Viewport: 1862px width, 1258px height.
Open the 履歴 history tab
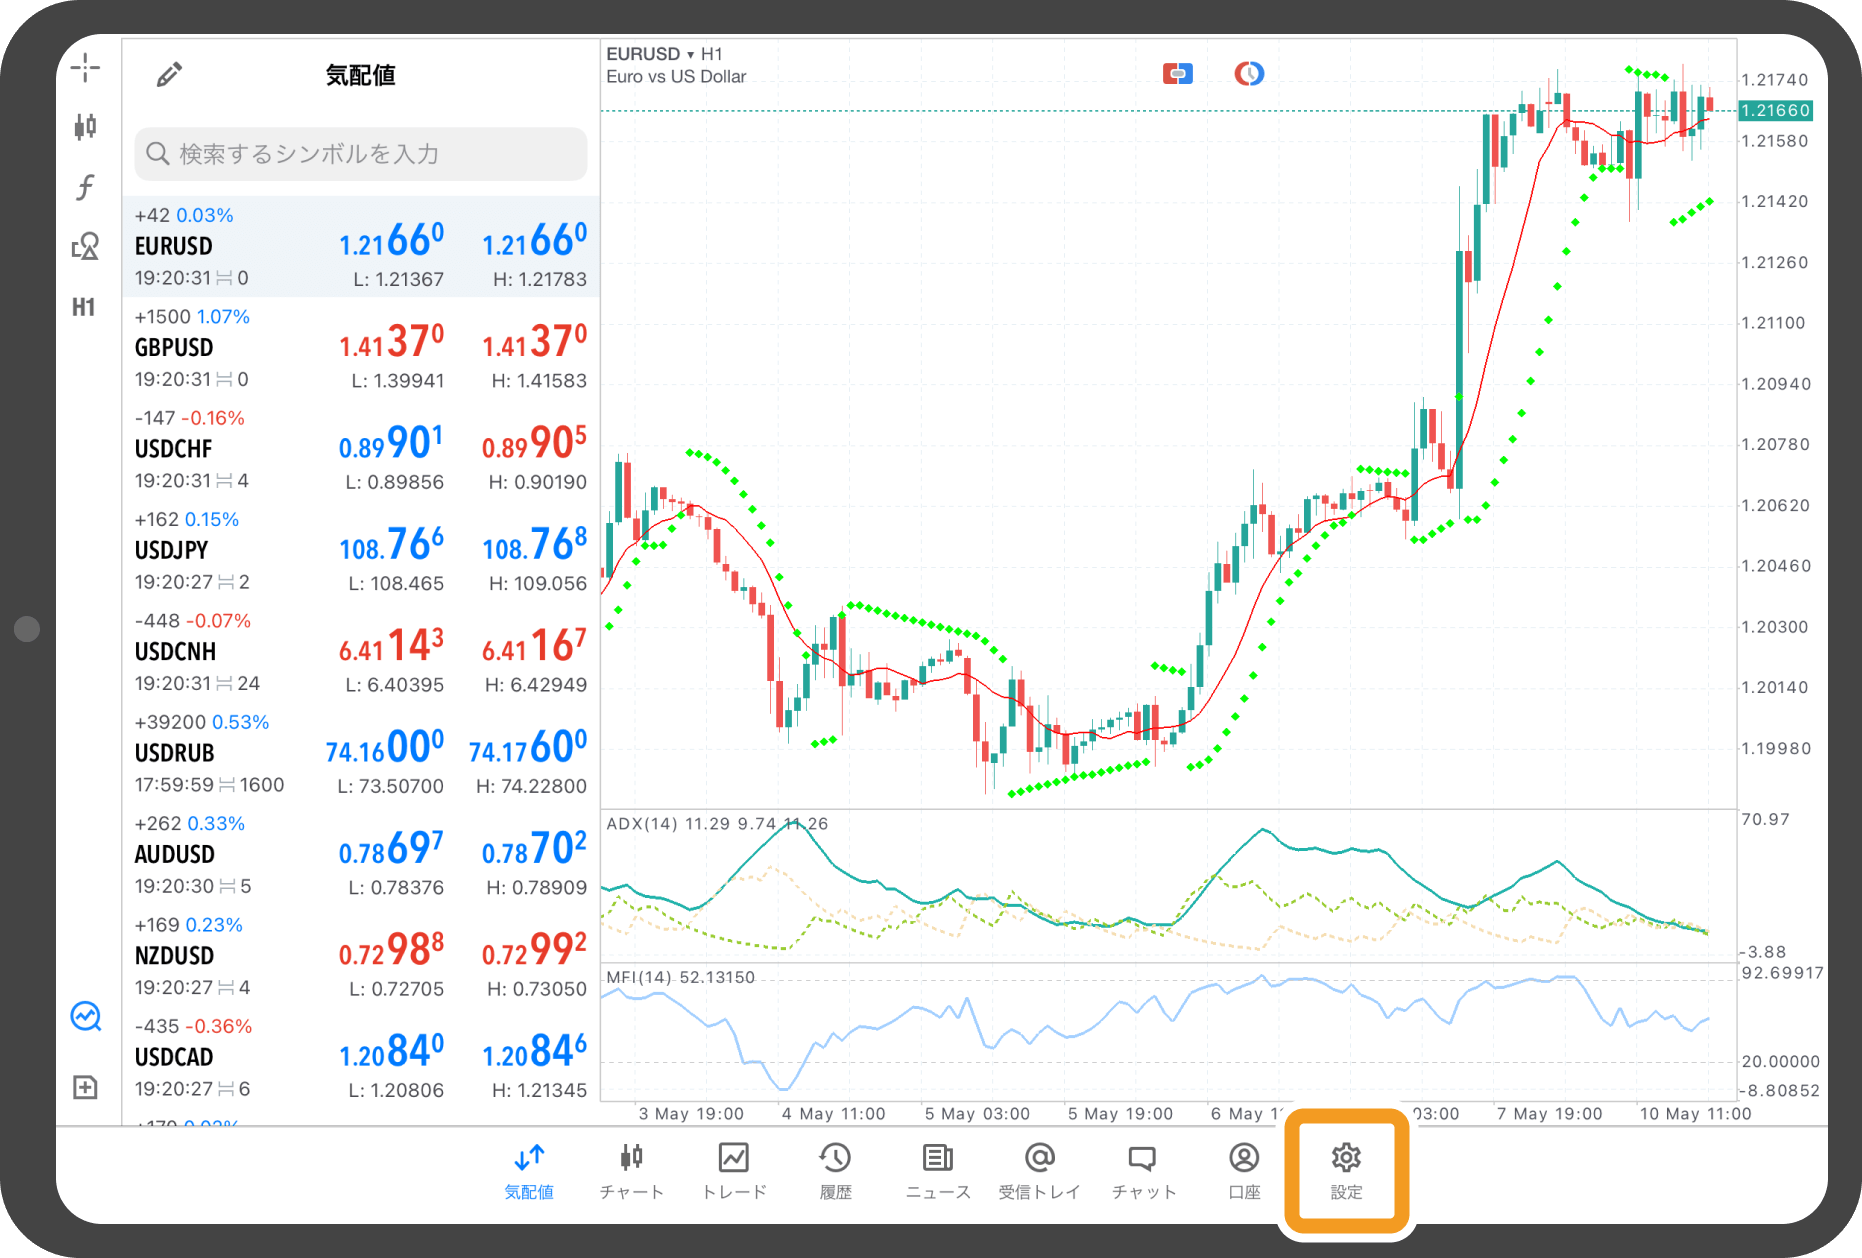click(835, 1170)
